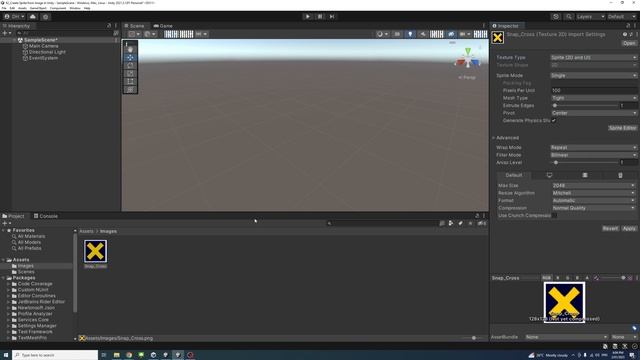Open the Sprite Editor
This screenshot has width=640, height=360.
(x=622, y=128)
